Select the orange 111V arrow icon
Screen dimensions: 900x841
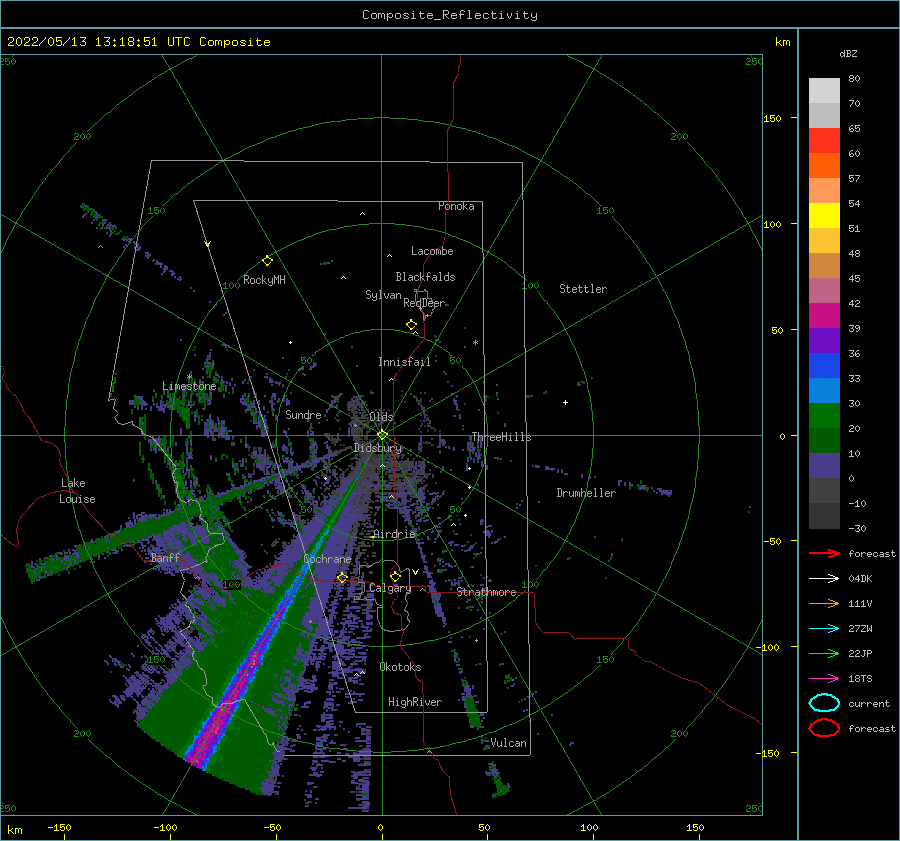pos(824,603)
